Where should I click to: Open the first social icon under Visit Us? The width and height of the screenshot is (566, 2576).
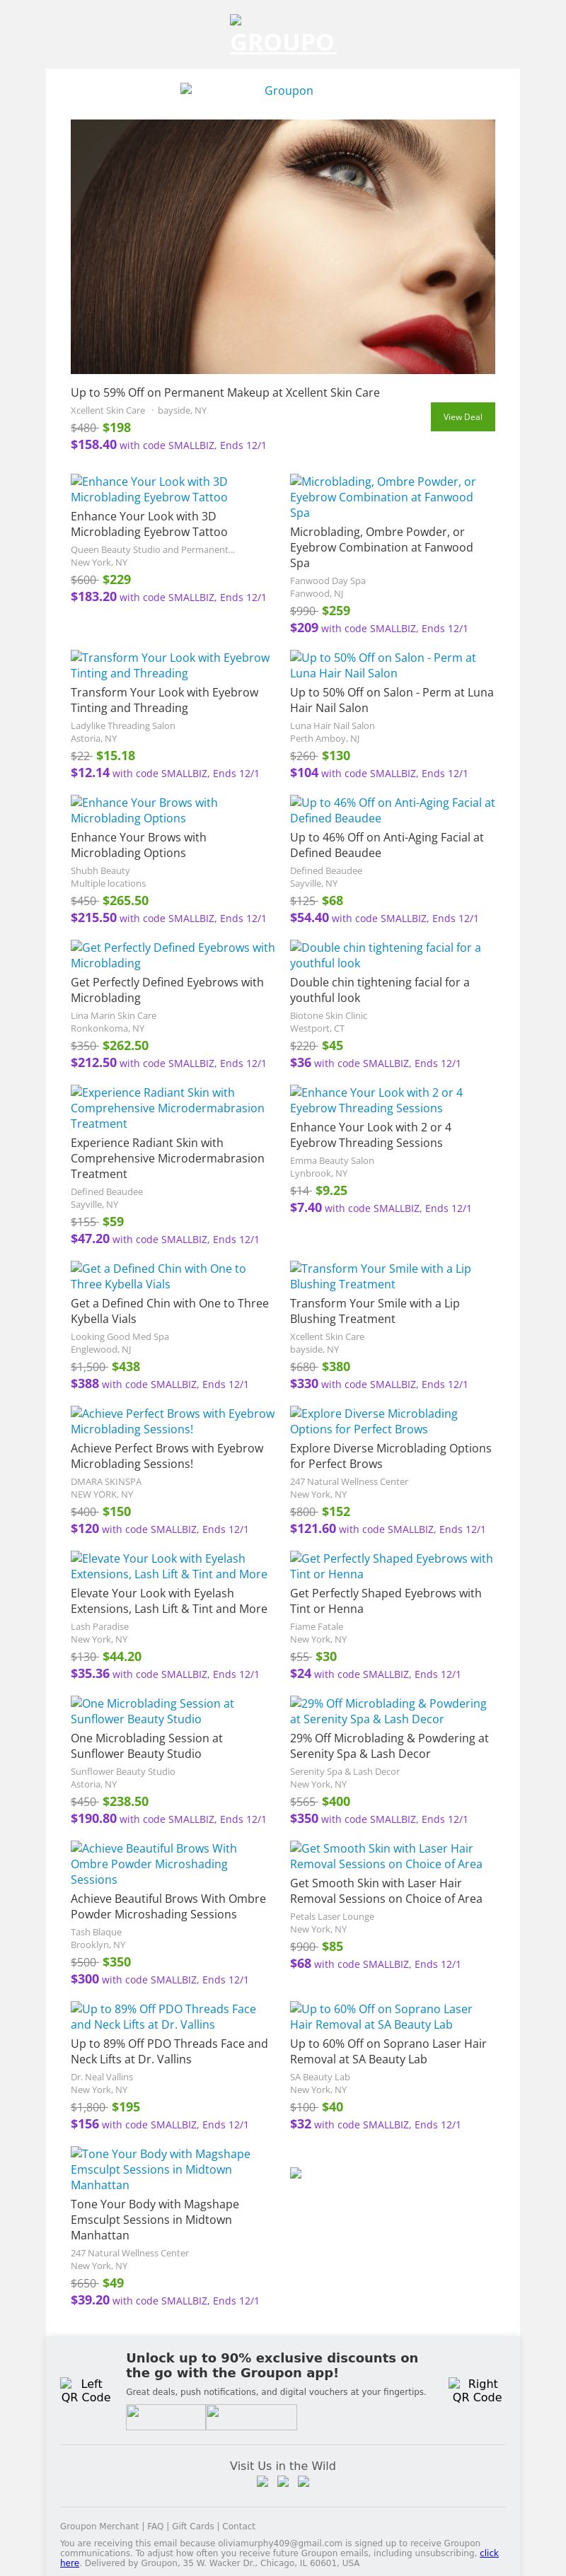(262, 2481)
